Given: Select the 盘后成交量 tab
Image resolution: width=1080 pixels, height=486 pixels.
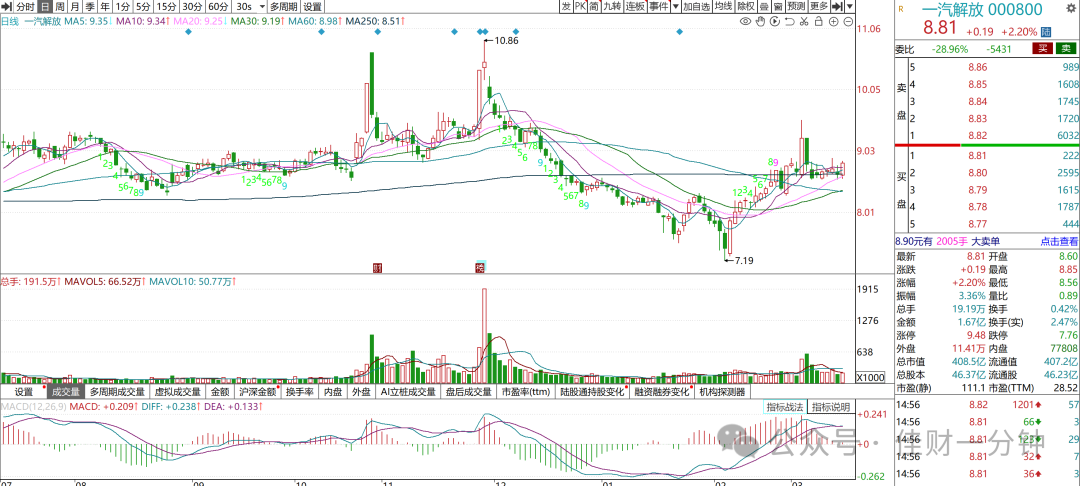Looking at the screenshot, I should click(469, 392).
